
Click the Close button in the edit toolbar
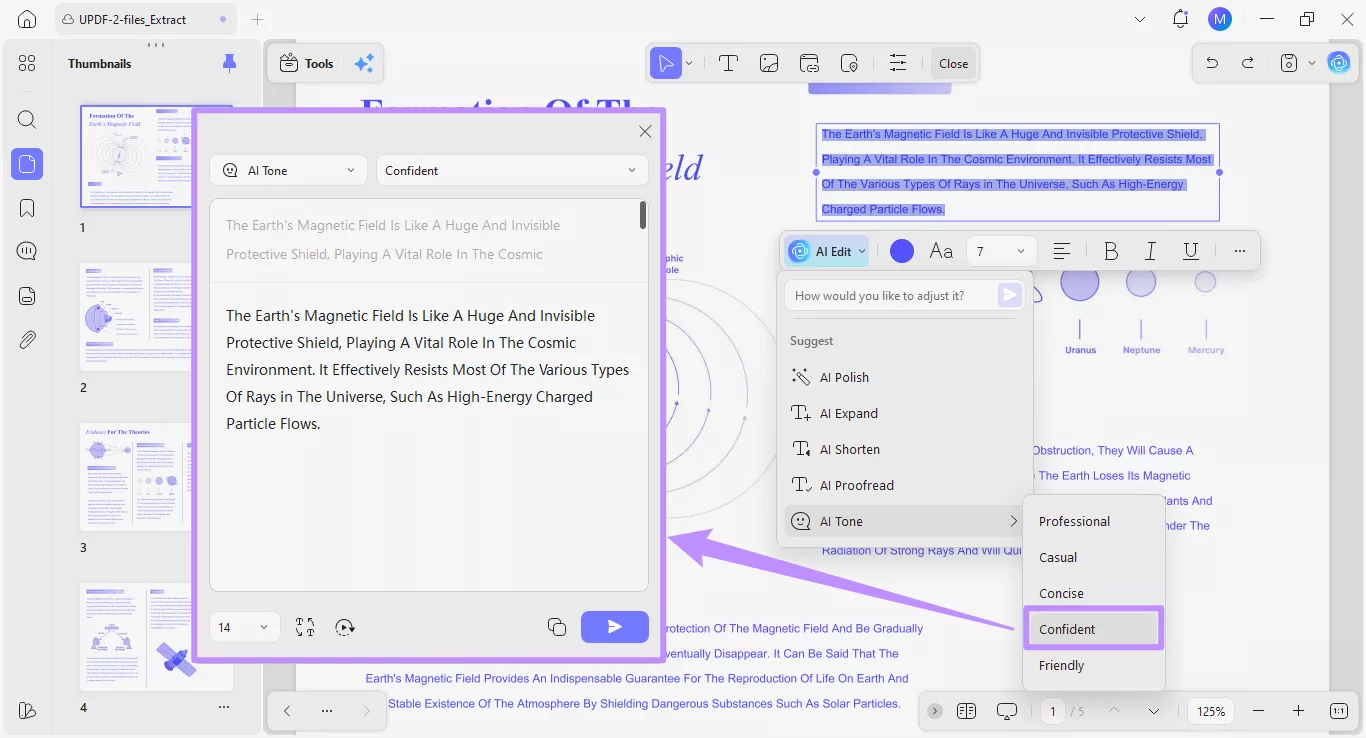click(x=953, y=63)
